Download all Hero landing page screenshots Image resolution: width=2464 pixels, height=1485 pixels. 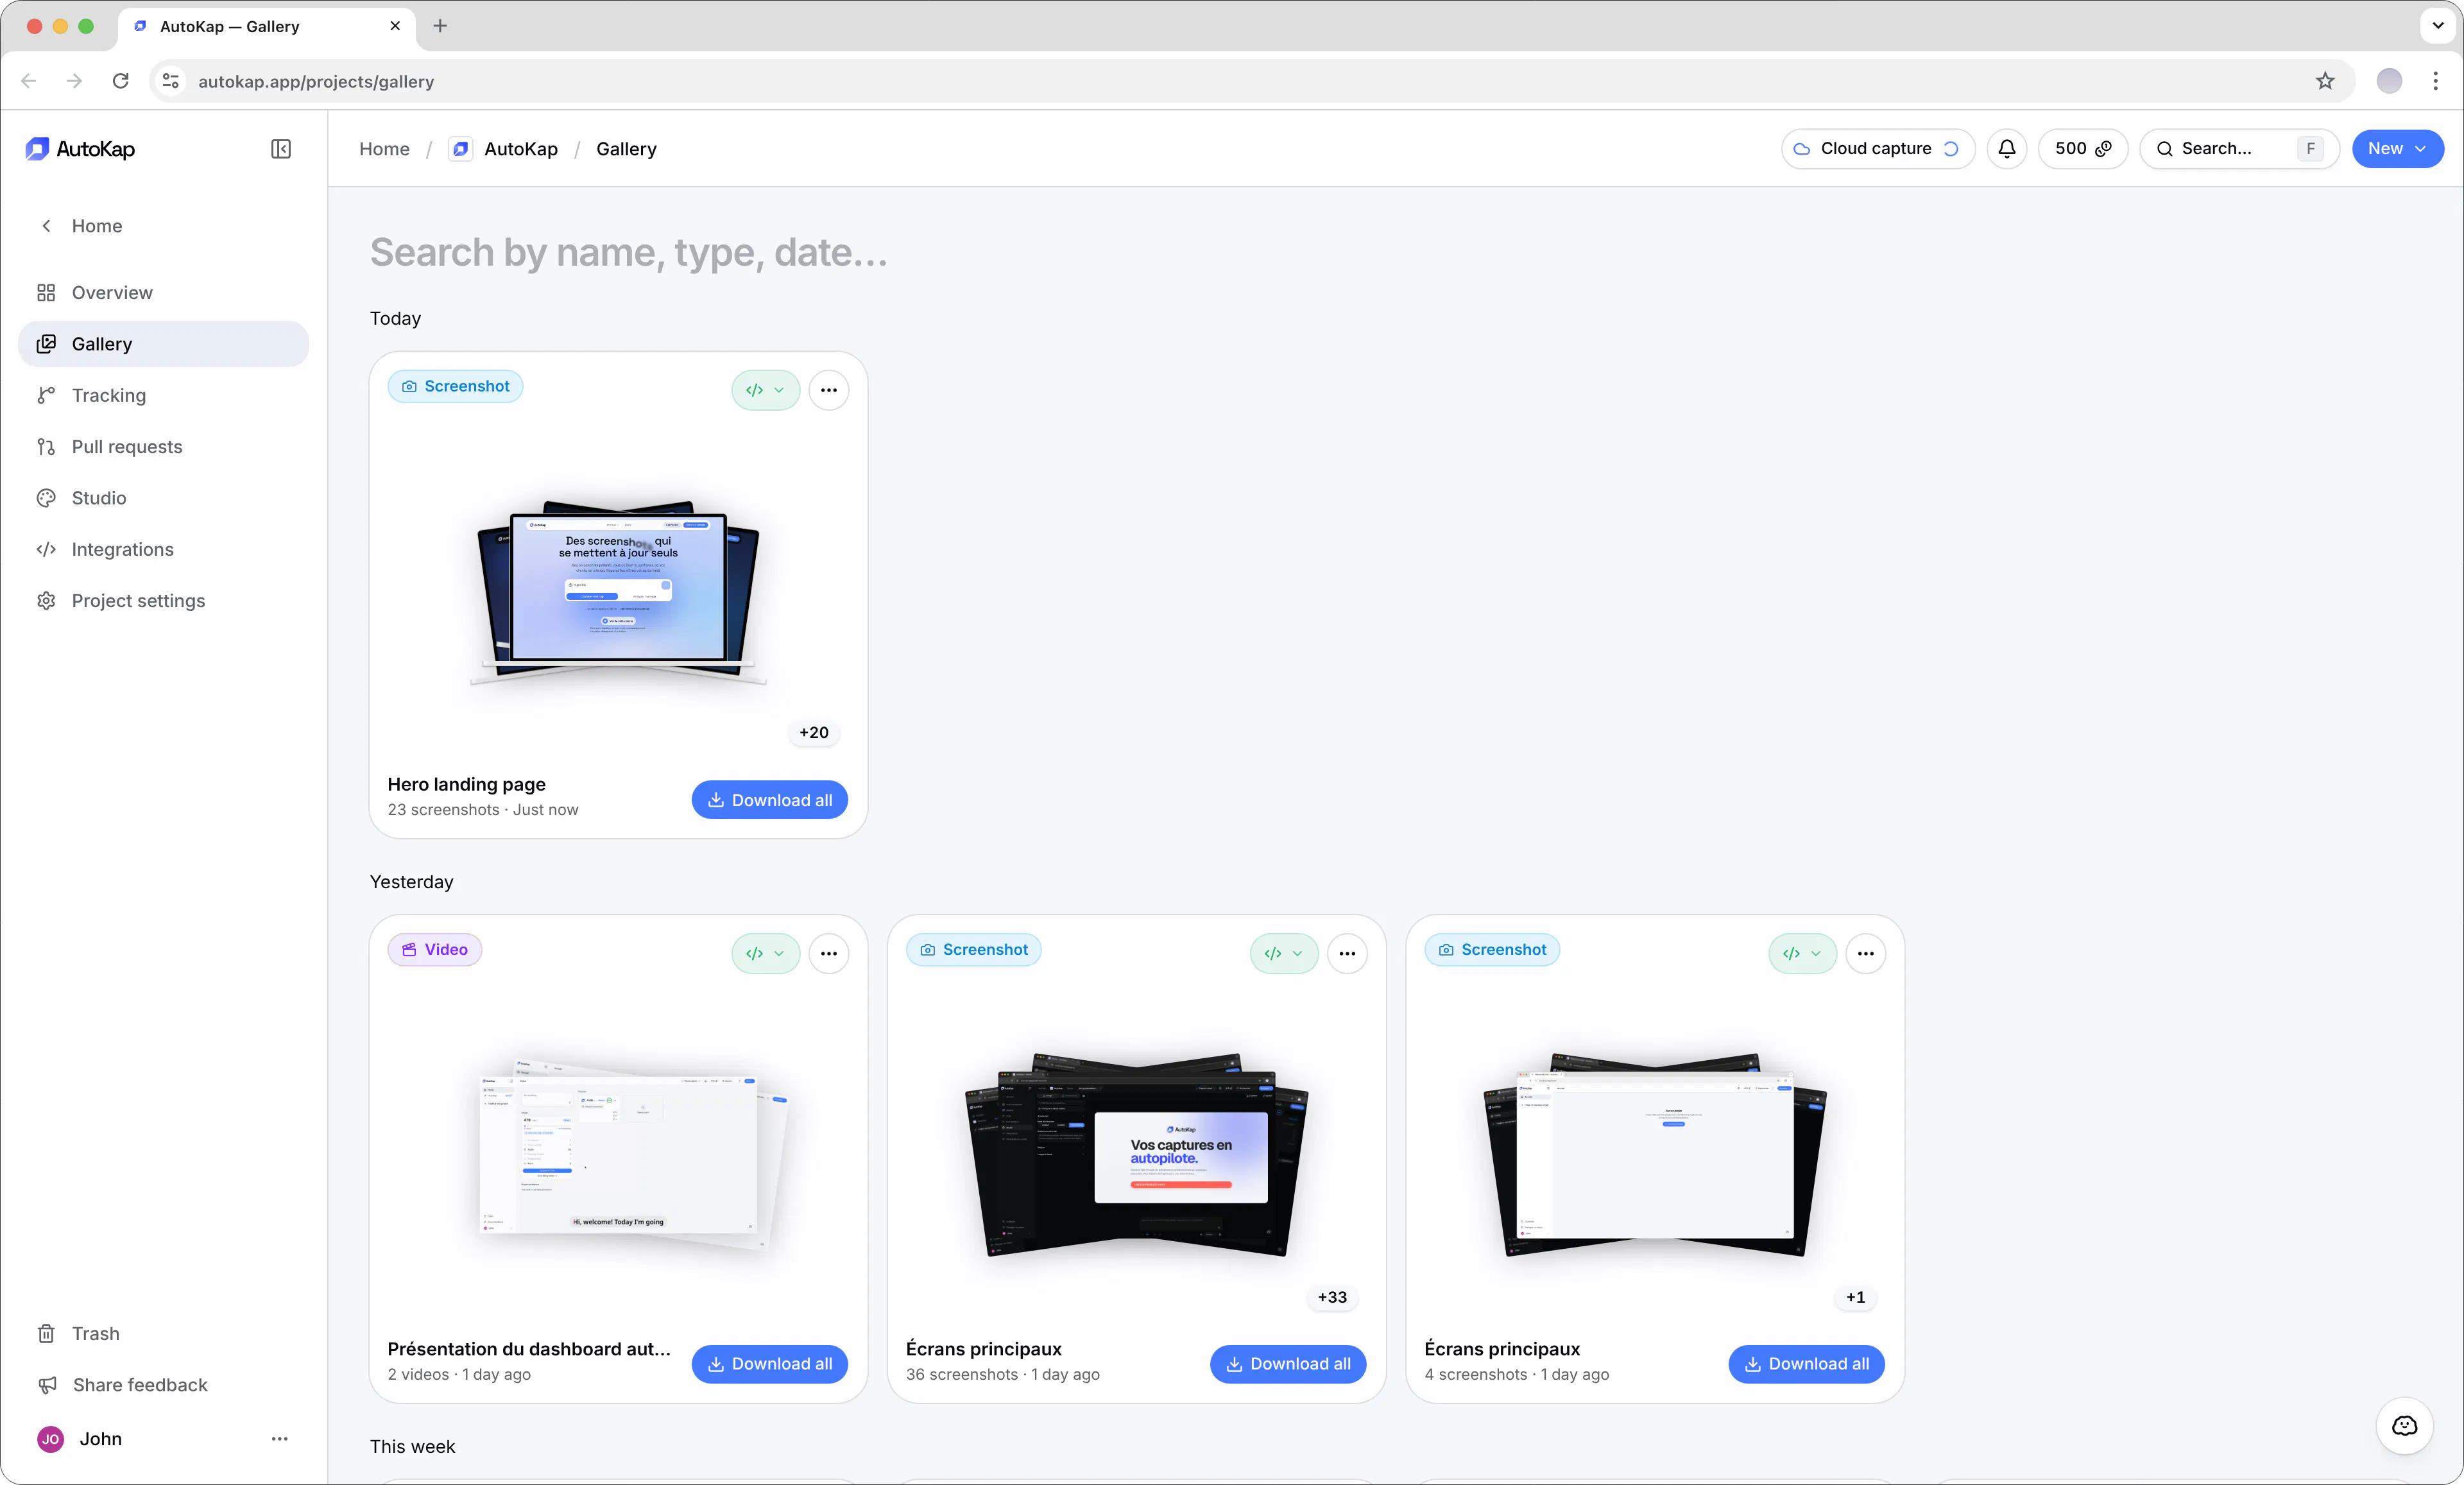(x=769, y=800)
